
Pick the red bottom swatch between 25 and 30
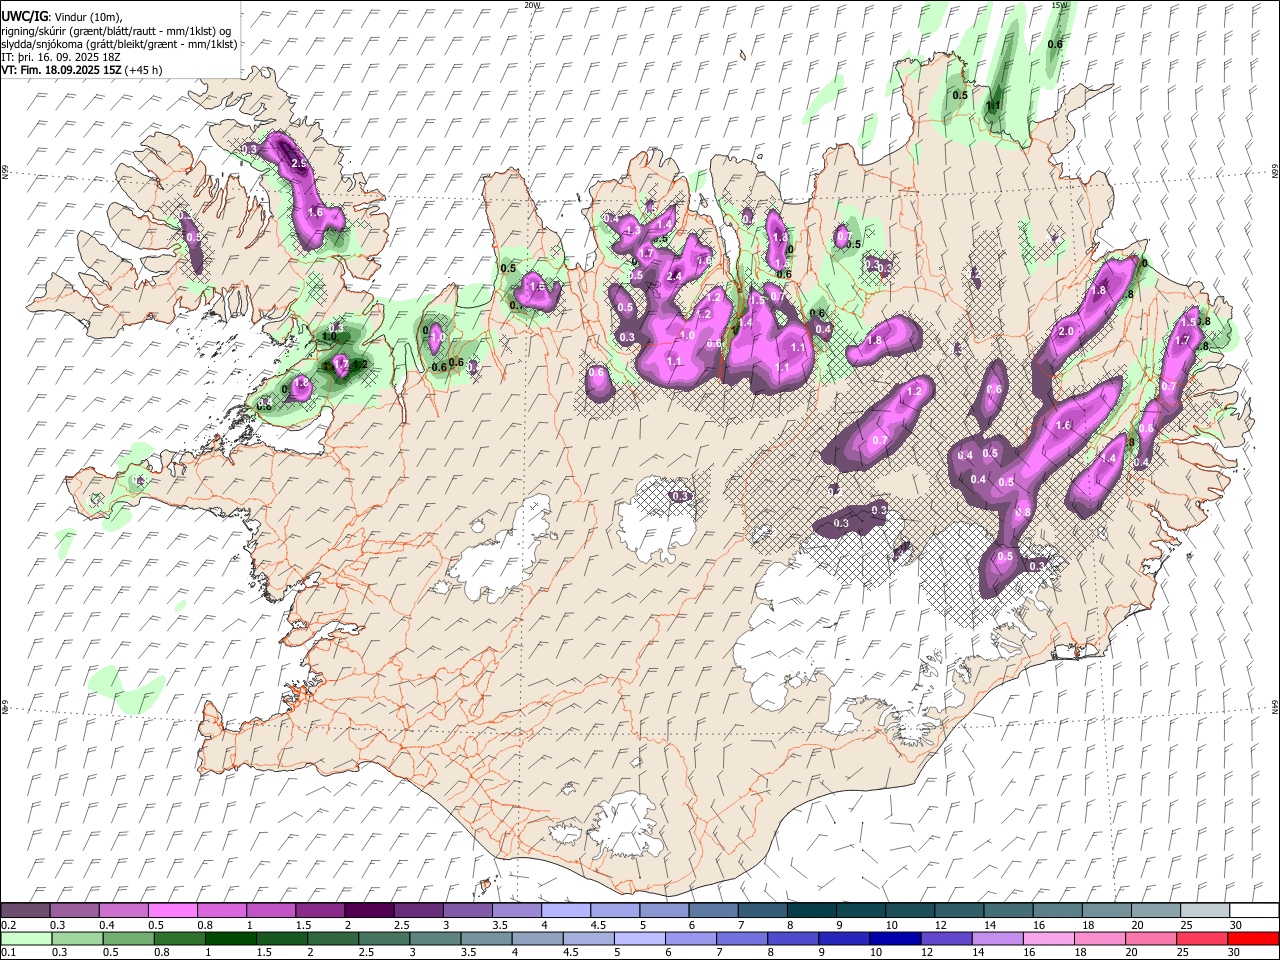(1200, 938)
